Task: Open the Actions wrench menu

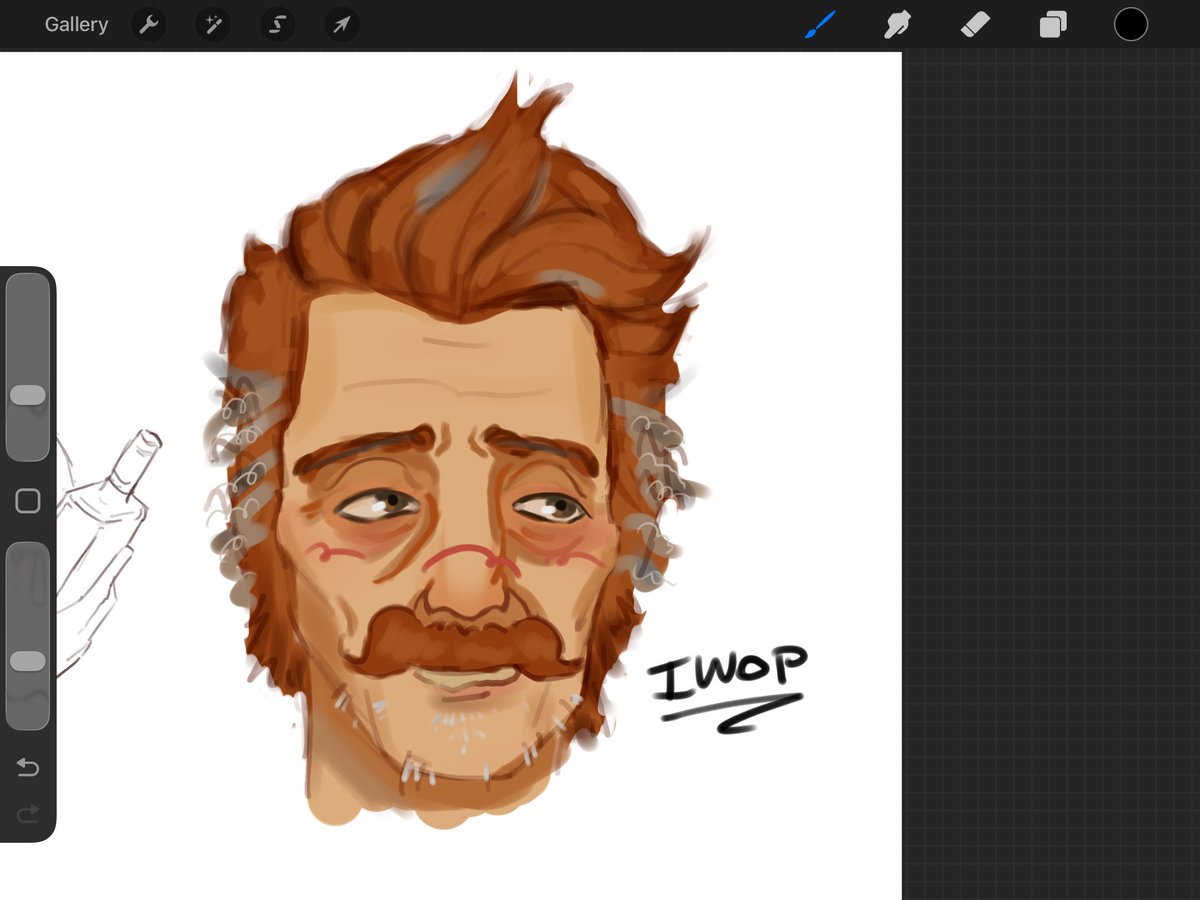Action: click(149, 25)
